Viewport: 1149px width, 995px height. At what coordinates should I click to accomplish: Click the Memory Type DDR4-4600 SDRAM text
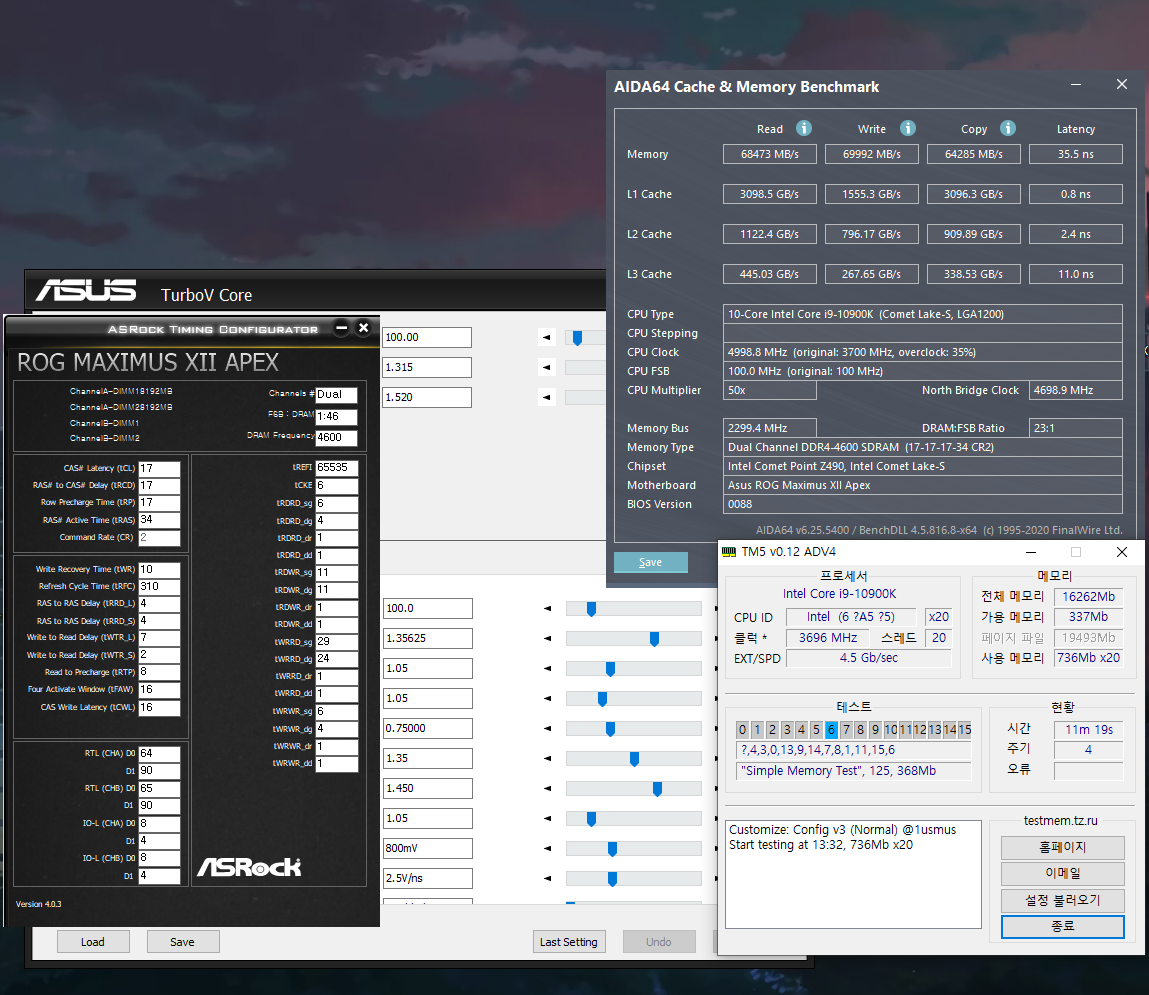pyautogui.click(x=861, y=447)
